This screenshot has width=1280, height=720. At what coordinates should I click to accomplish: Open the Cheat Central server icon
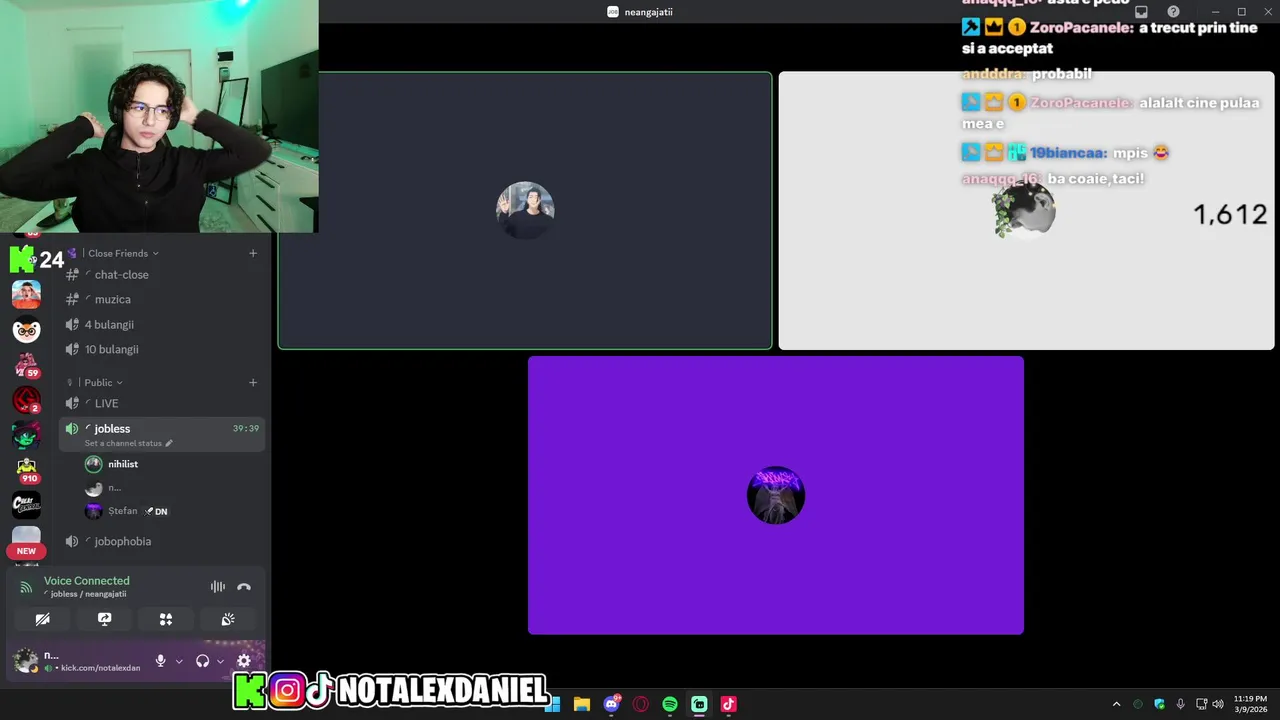pos(26,505)
